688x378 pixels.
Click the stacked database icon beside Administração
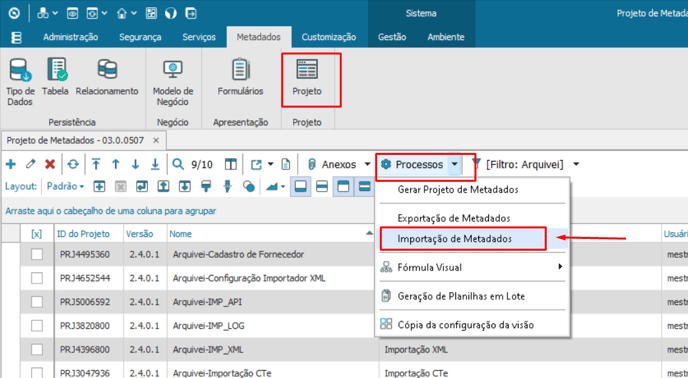[16, 37]
